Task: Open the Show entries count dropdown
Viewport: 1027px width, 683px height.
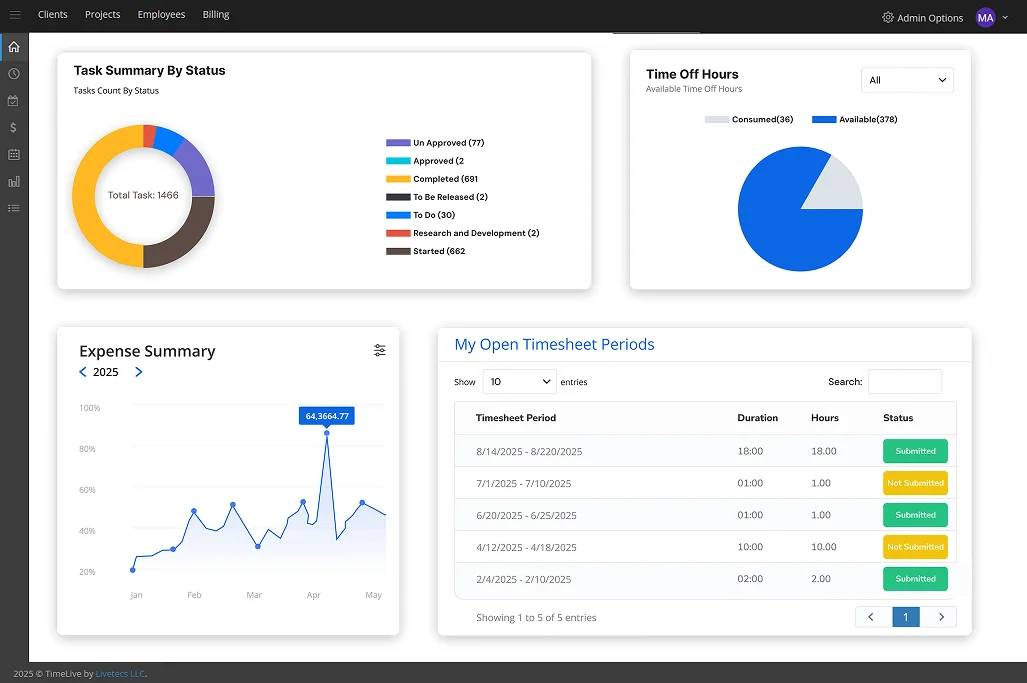Action: pyautogui.click(x=519, y=382)
